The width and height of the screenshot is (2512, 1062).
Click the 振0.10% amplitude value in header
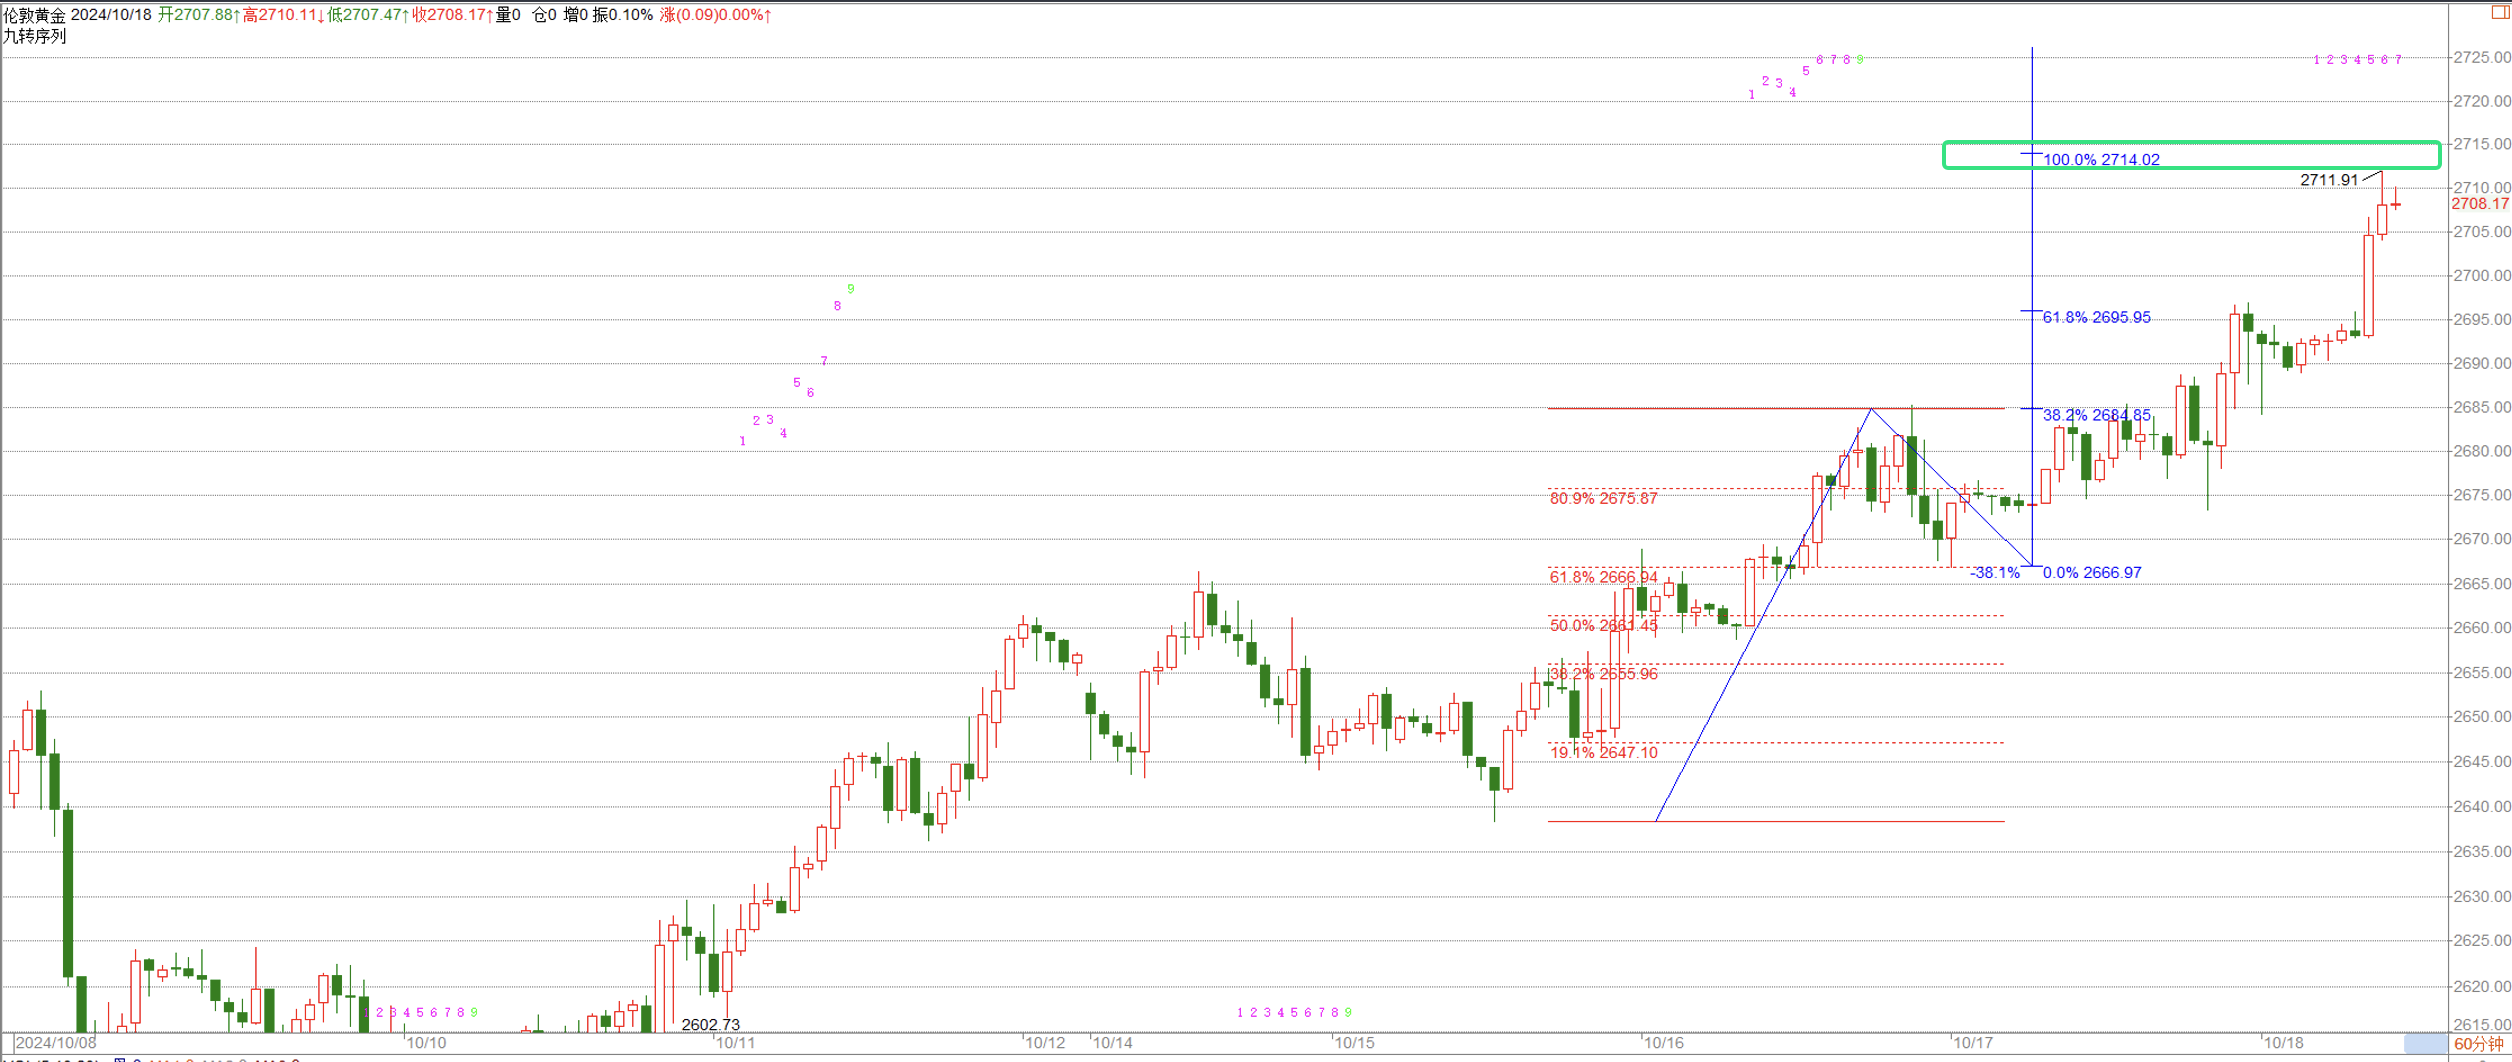click(x=622, y=15)
